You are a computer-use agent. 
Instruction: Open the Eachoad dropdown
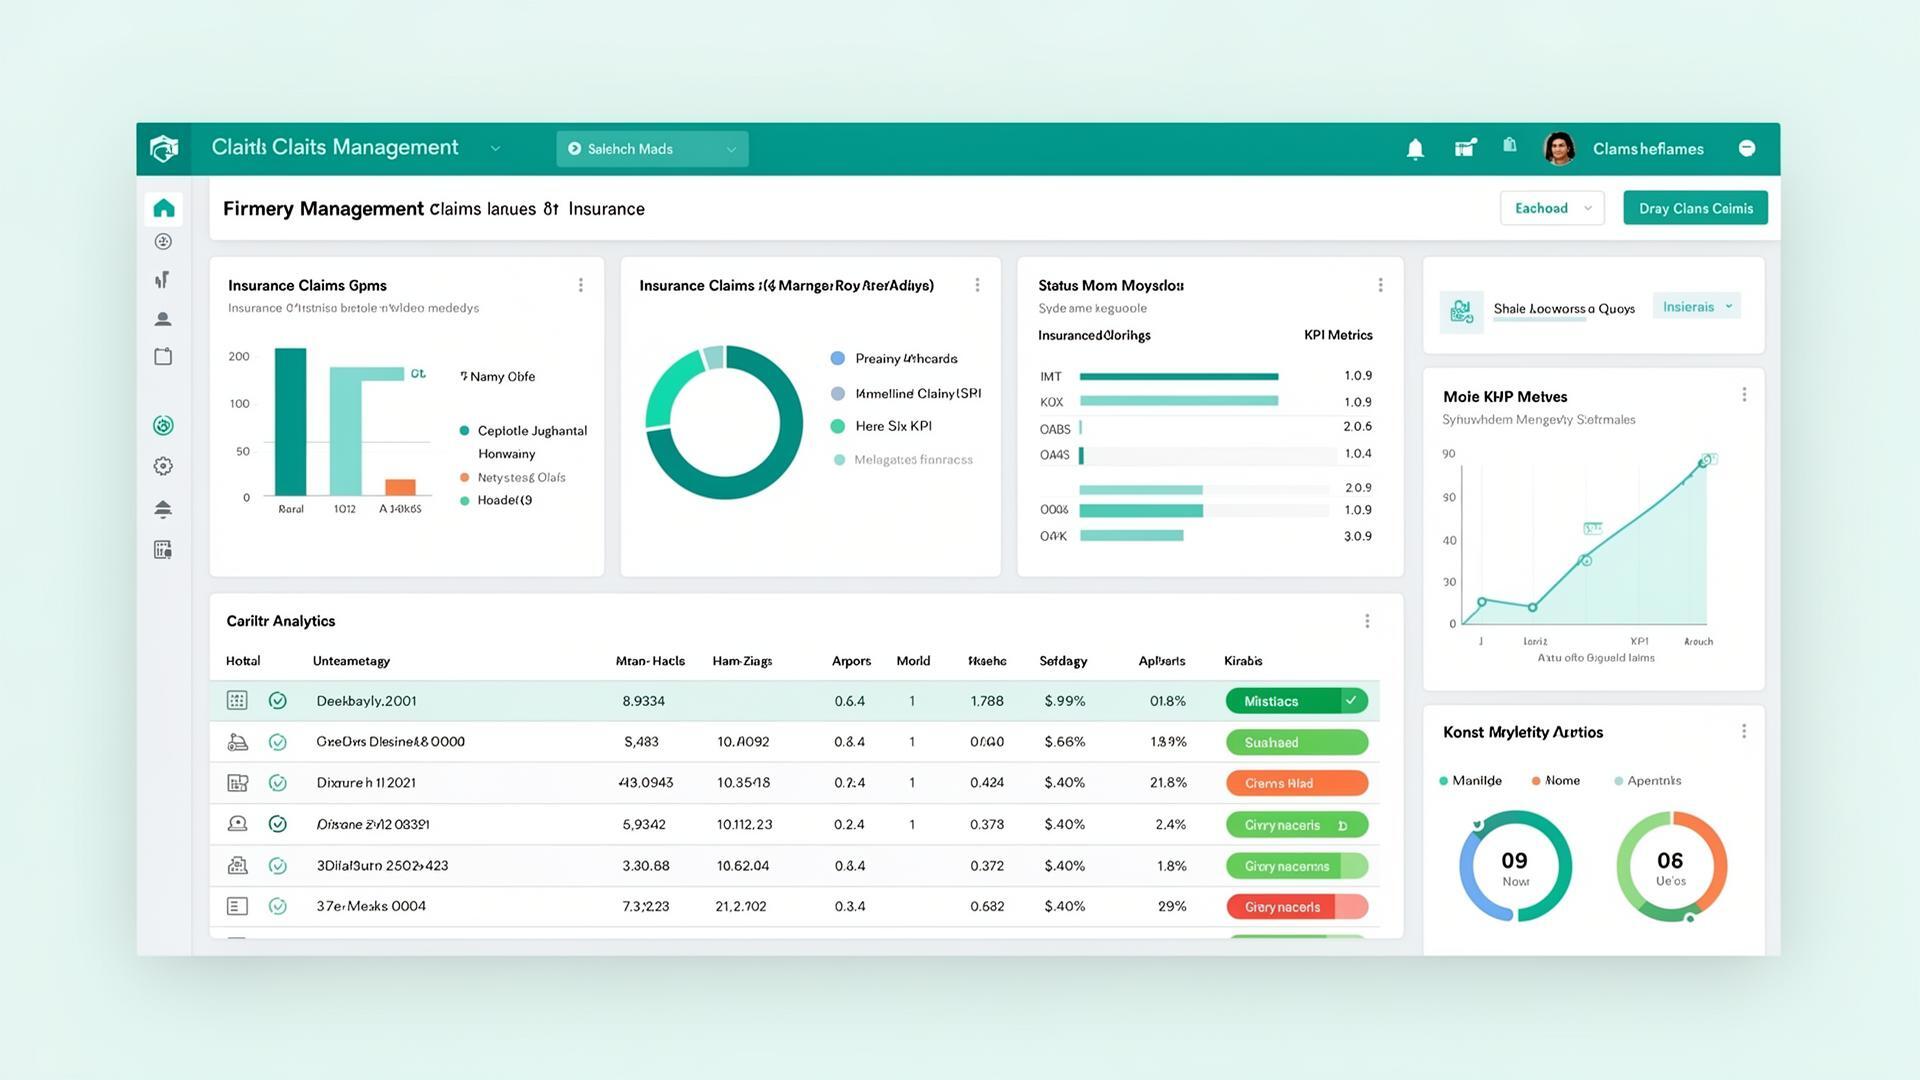(1551, 208)
